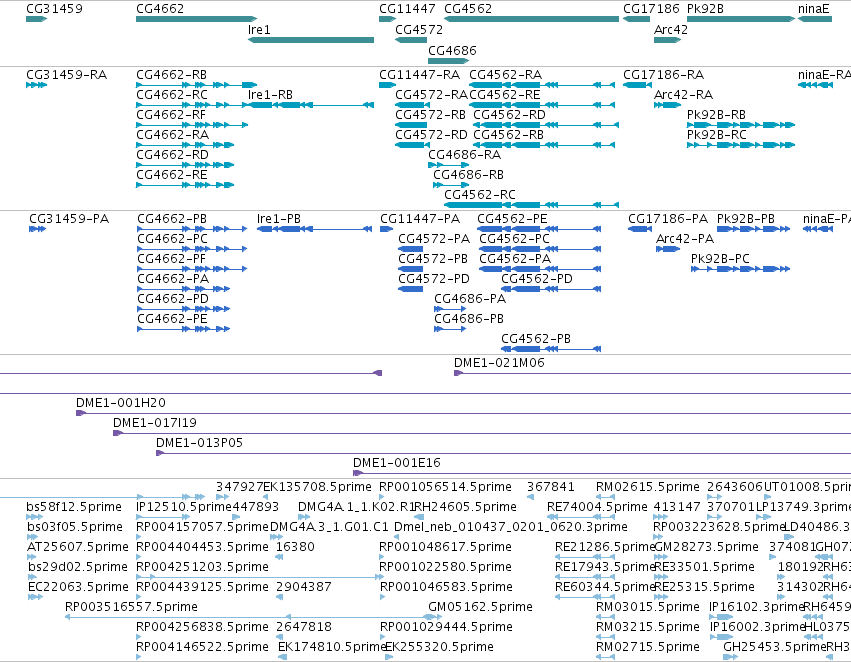Click EST bs58f12.5prime label
The width and height of the screenshot is (851, 662).
tap(74, 507)
